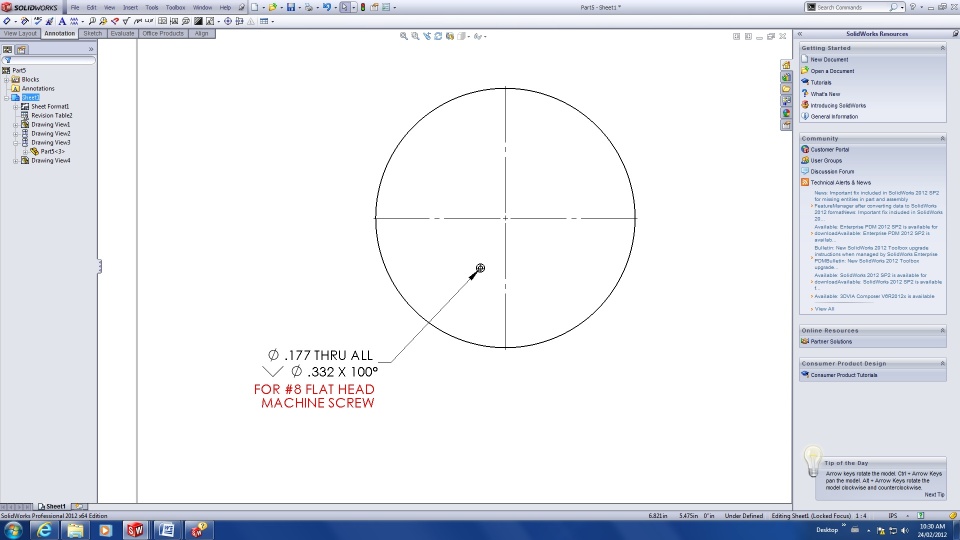This screenshot has height=540, width=960.
Task: Open Internet Explorer from the taskbar
Action: click(44, 530)
